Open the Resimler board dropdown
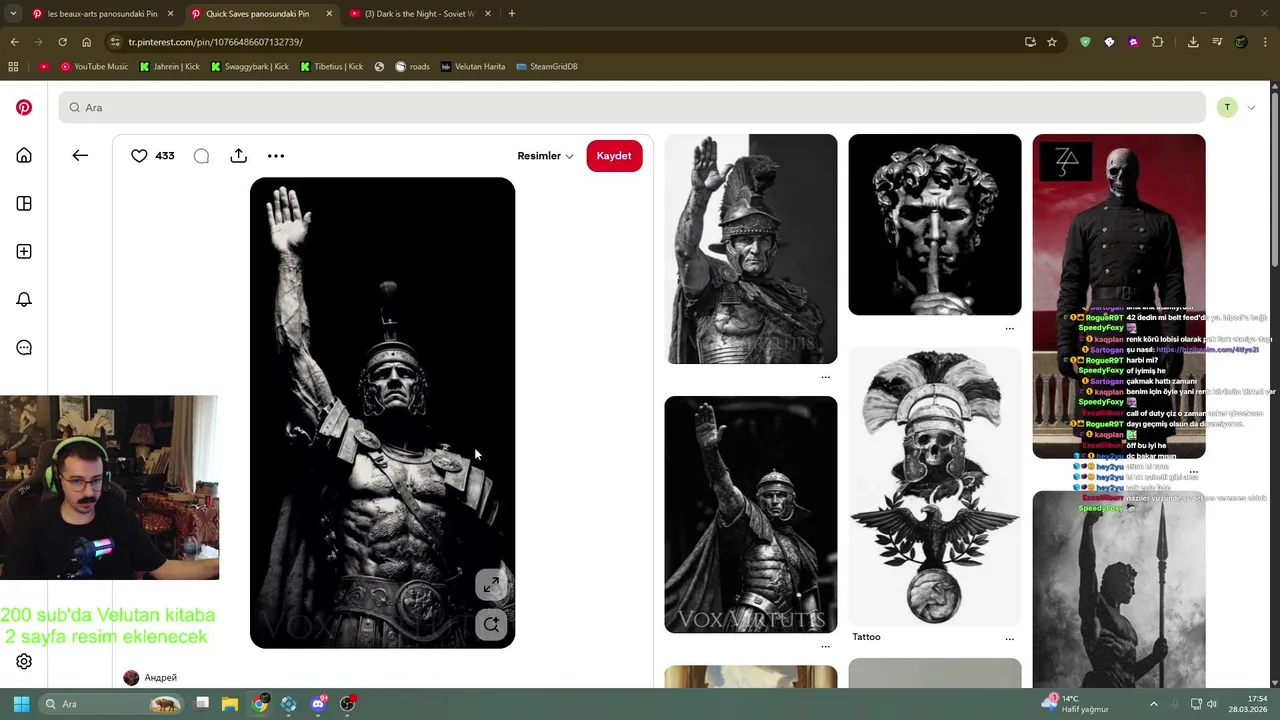 (545, 156)
